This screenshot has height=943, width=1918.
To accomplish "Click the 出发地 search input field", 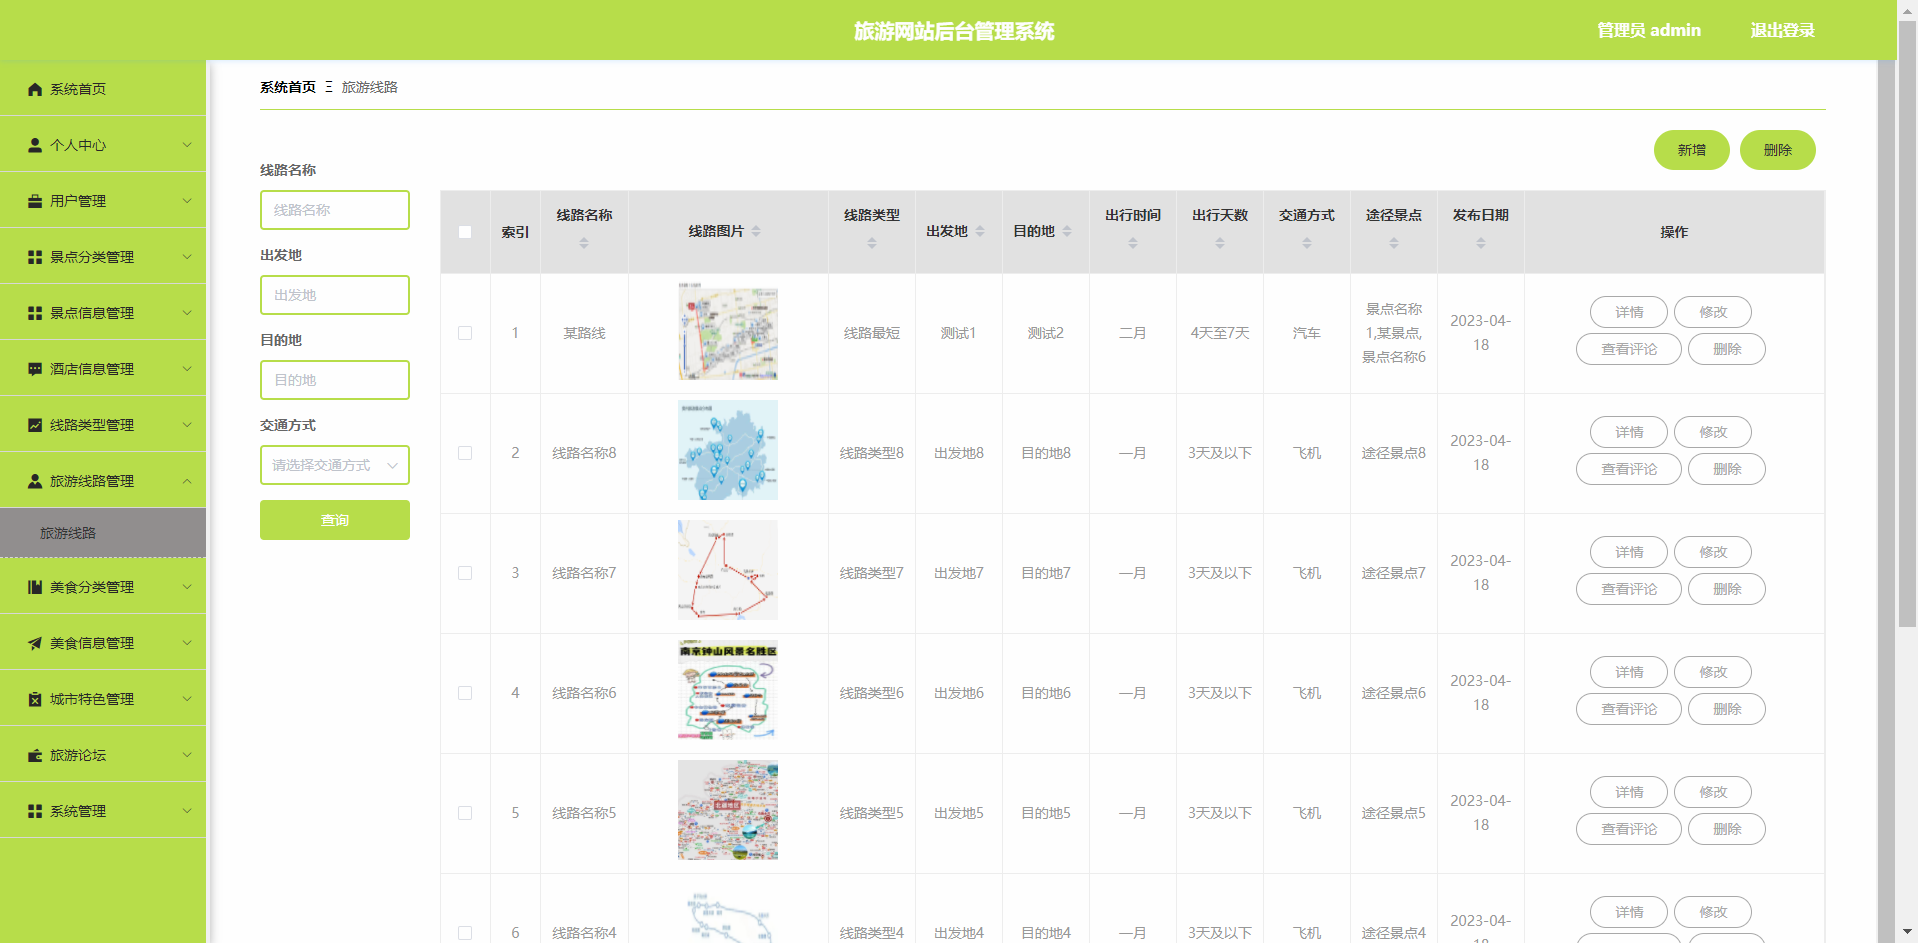I will point(335,295).
